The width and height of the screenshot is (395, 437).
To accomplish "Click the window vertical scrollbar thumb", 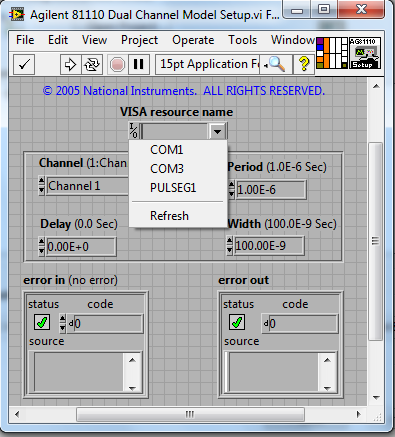I will point(376,241).
